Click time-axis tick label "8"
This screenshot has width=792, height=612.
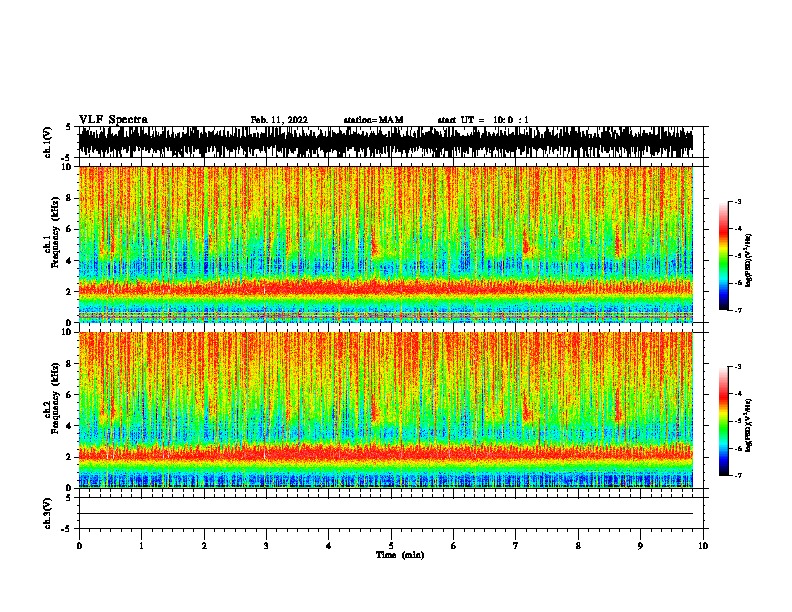[x=578, y=546]
